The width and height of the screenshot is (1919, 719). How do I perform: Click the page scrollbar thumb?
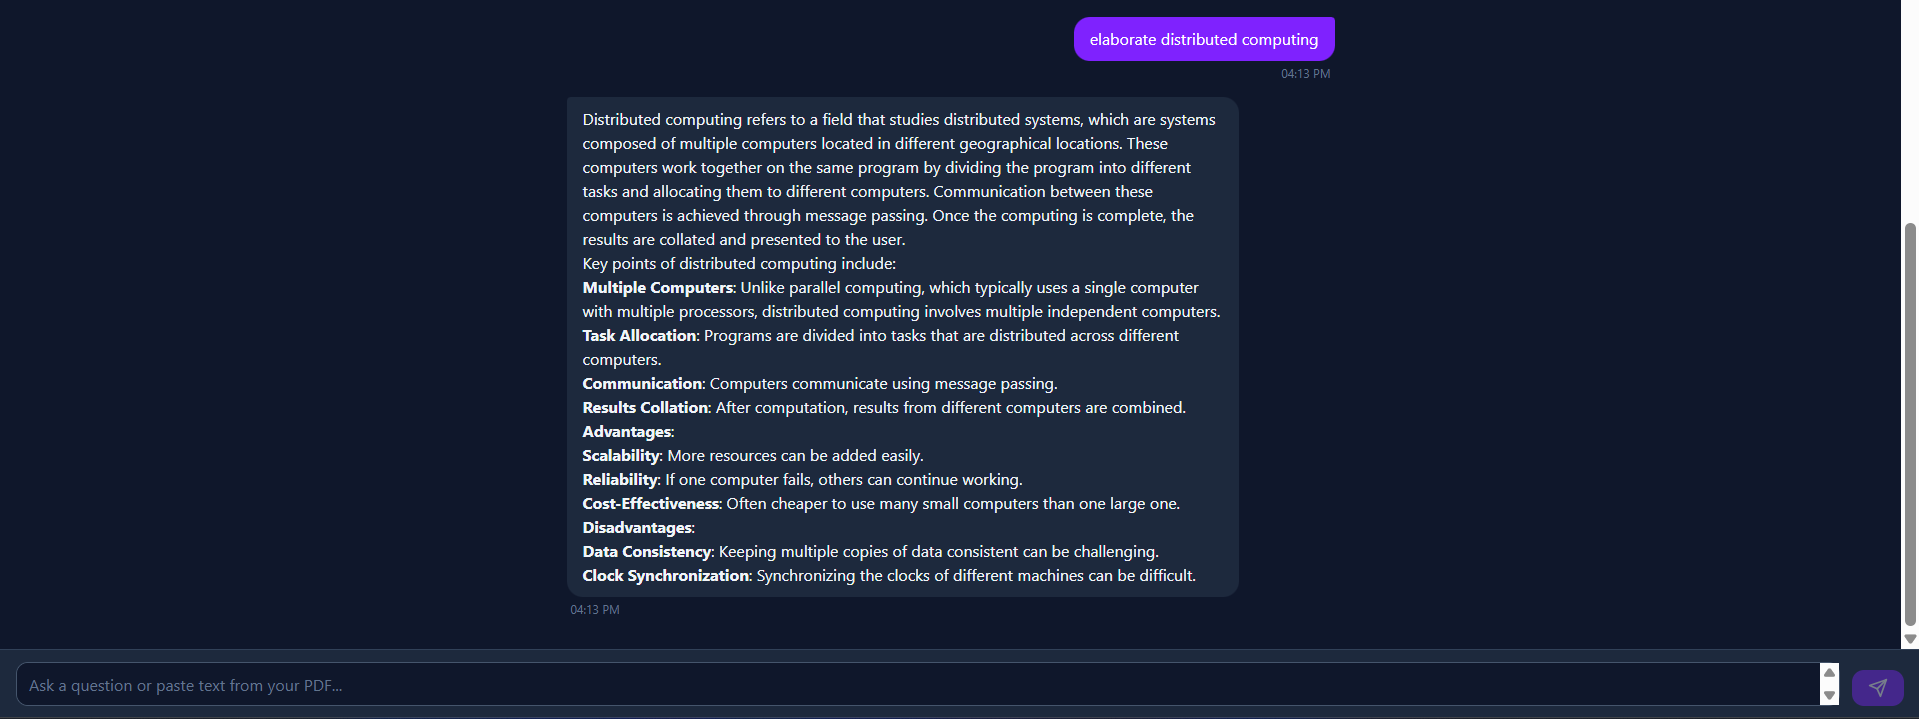(x=1910, y=420)
